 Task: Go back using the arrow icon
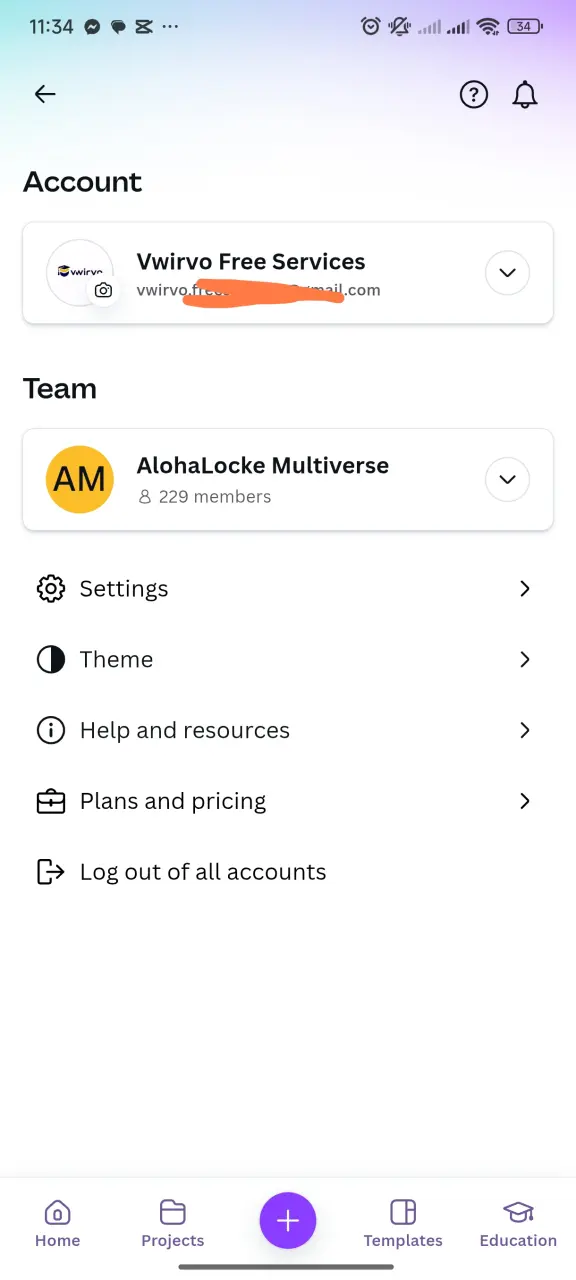click(x=45, y=94)
